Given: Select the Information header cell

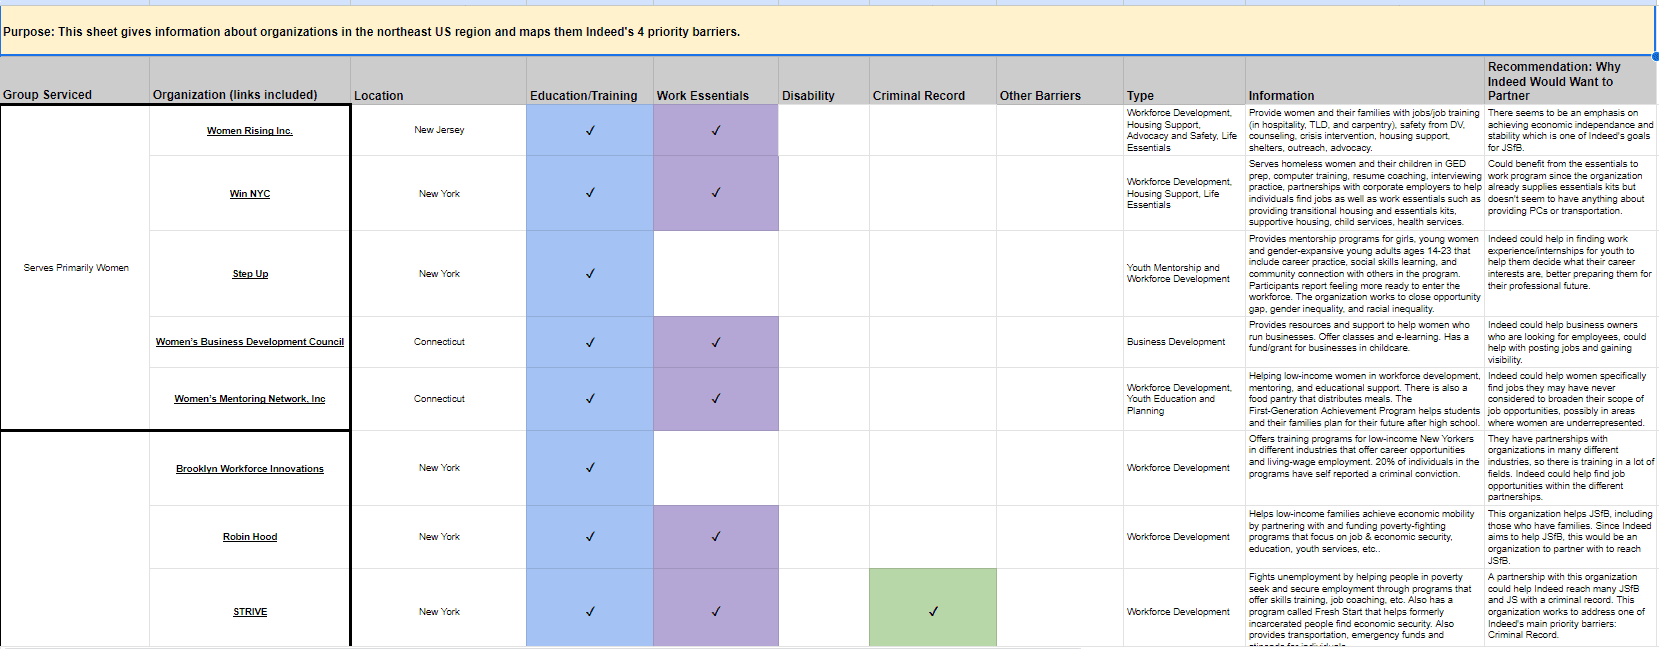Looking at the screenshot, I should click(1365, 80).
